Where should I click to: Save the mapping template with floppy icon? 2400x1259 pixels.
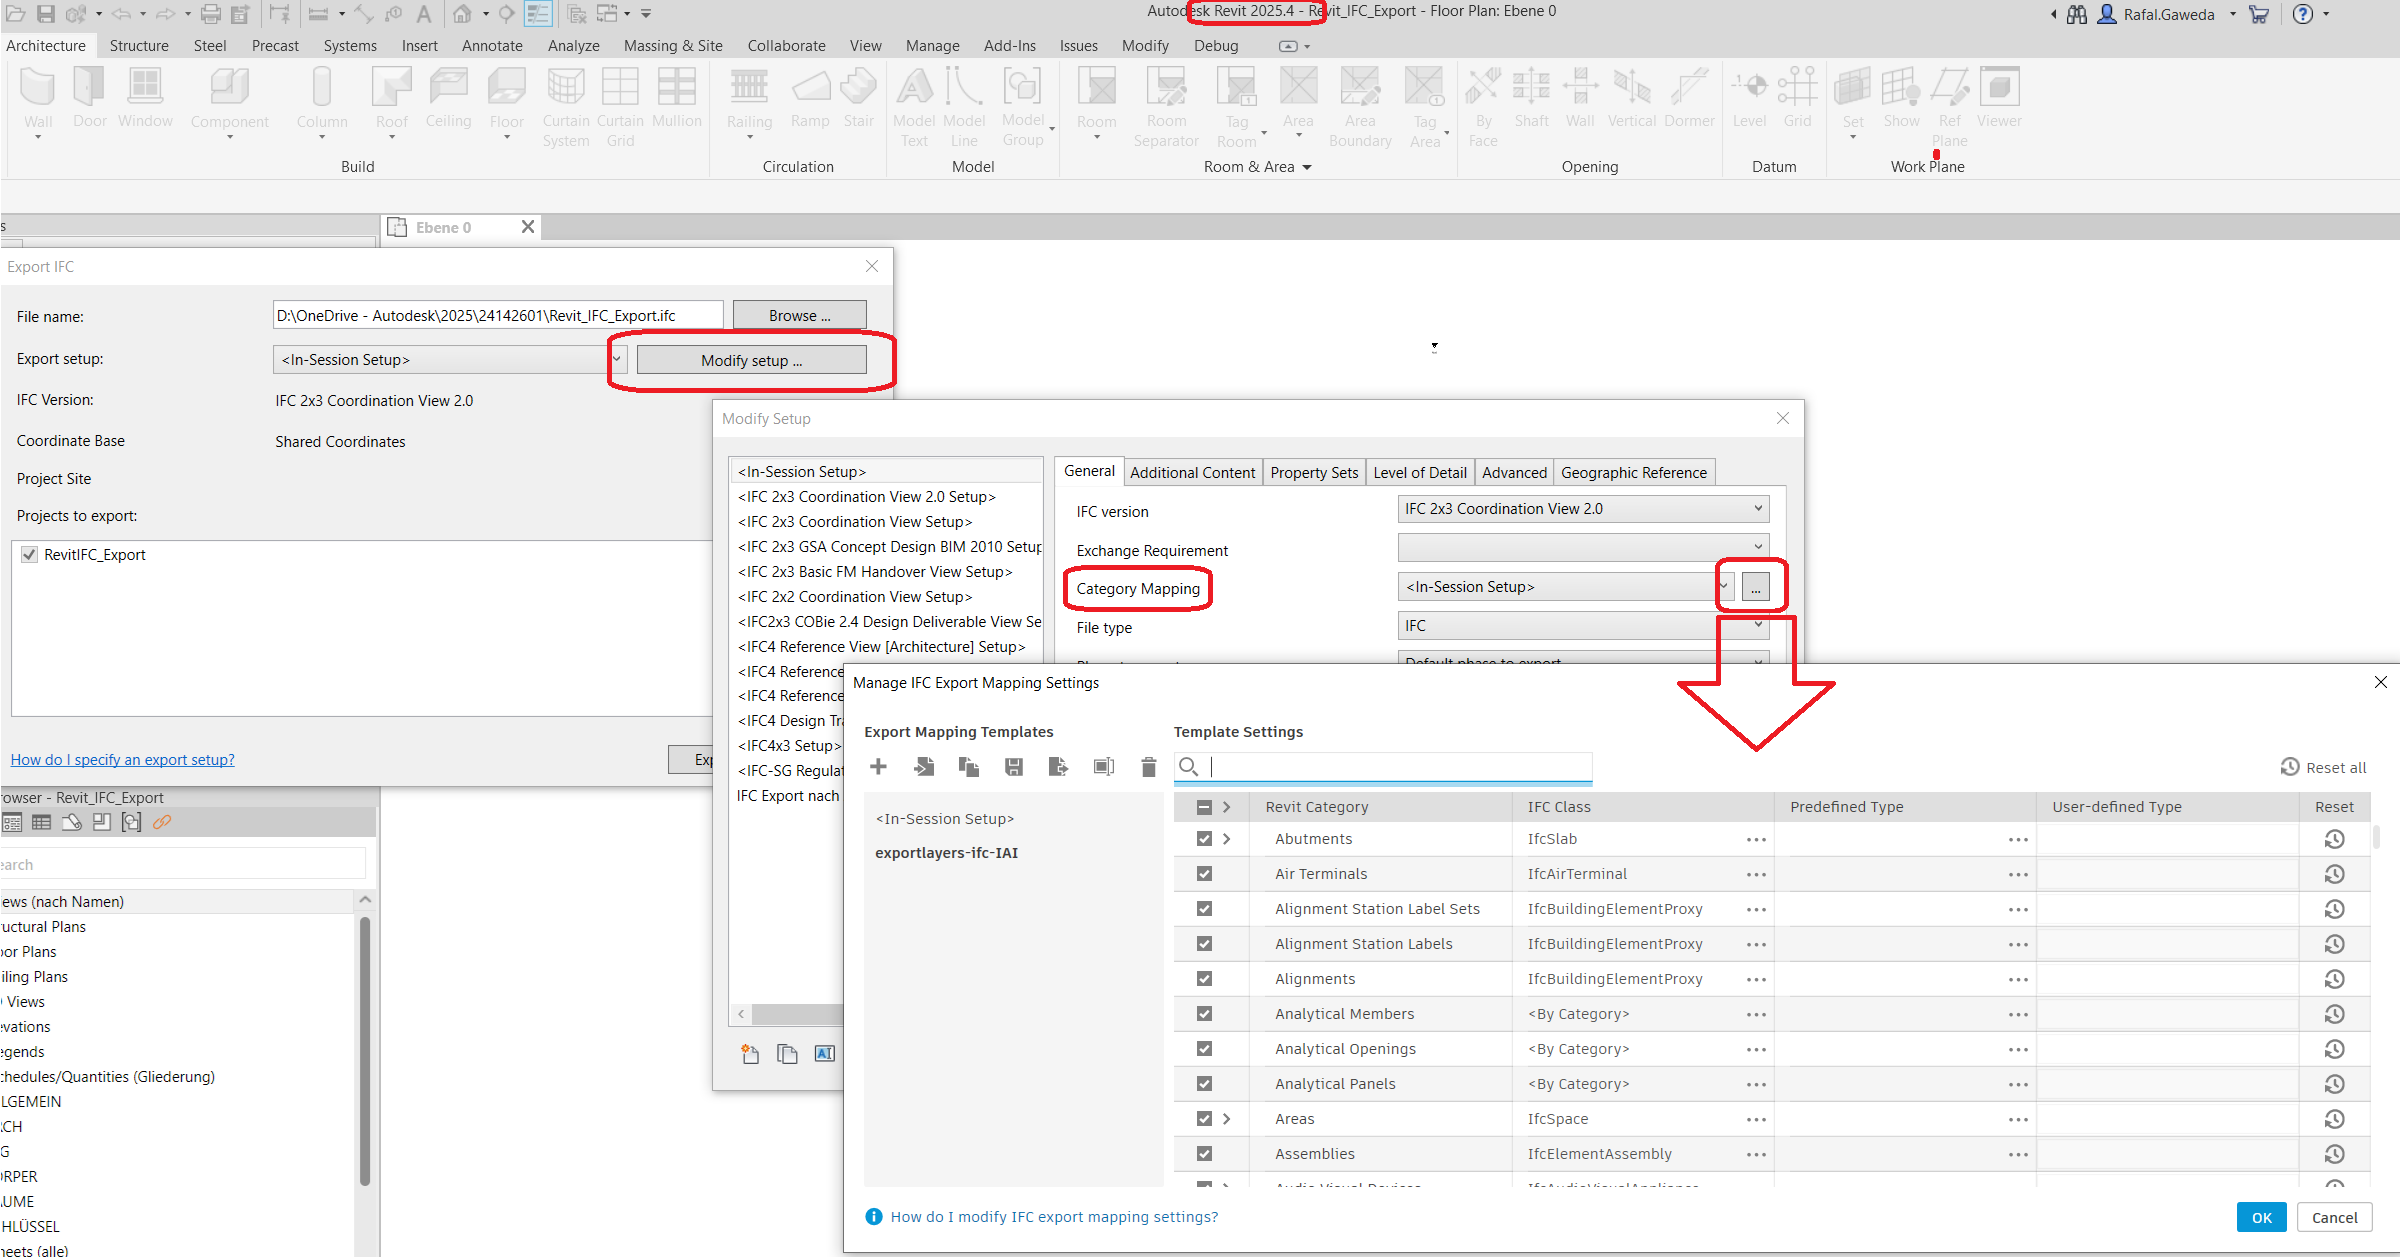pos(1013,767)
